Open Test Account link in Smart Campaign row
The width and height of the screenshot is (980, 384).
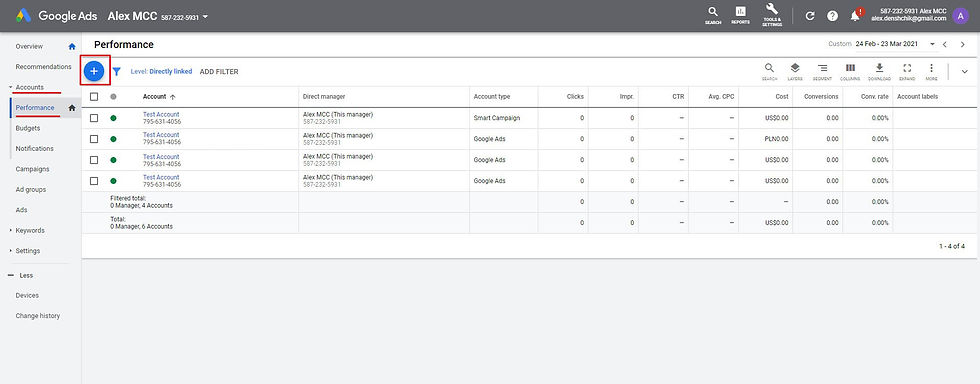pos(161,114)
